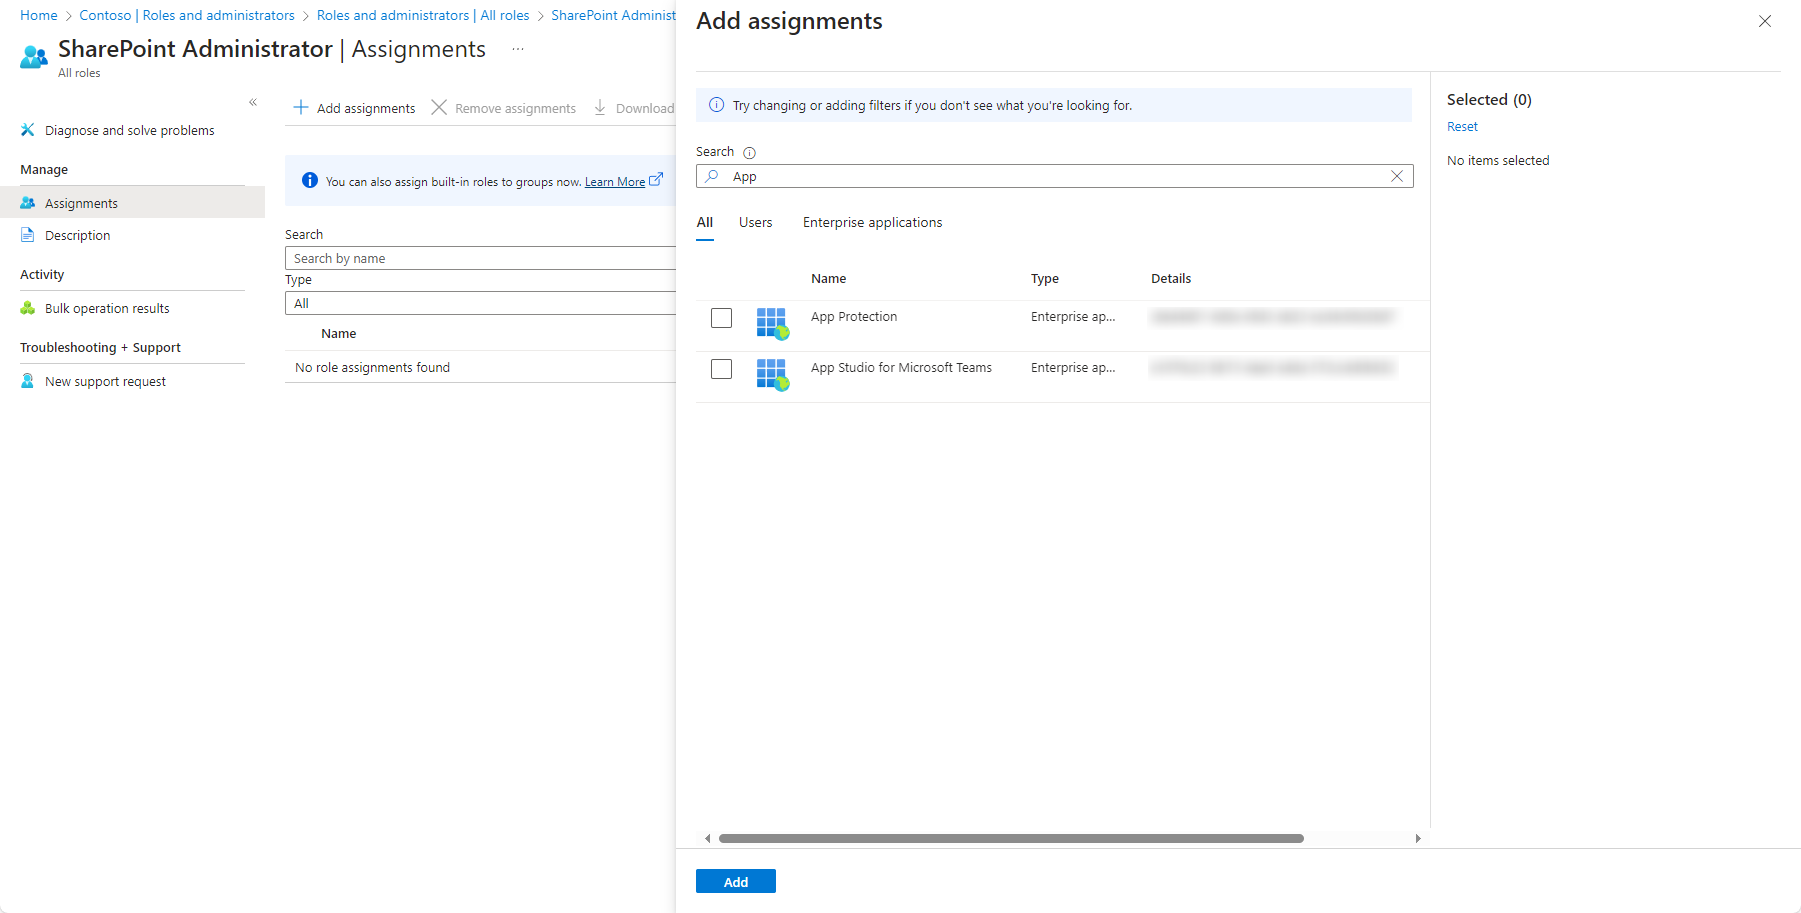
Task: Switch to the Users tab
Action: pyautogui.click(x=755, y=222)
